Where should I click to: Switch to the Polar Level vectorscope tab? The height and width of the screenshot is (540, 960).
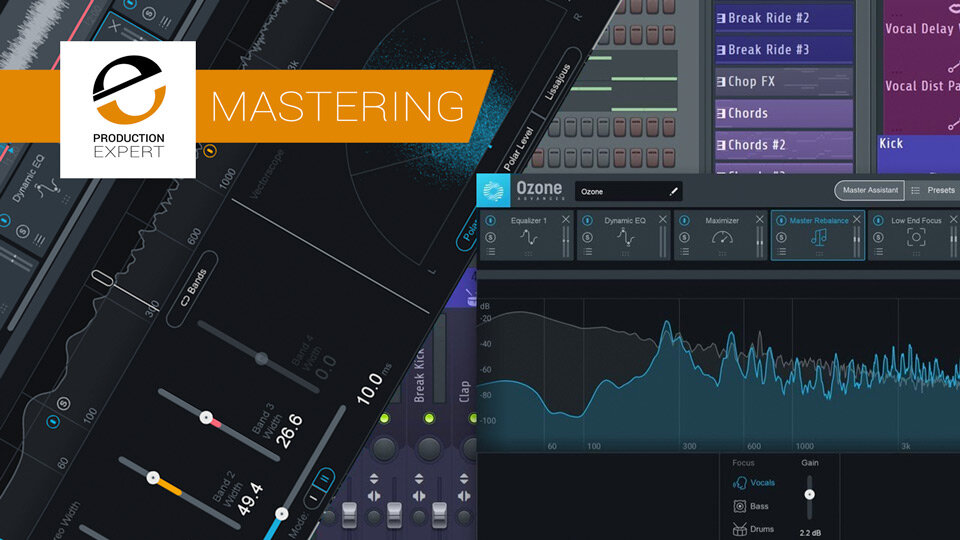518,149
